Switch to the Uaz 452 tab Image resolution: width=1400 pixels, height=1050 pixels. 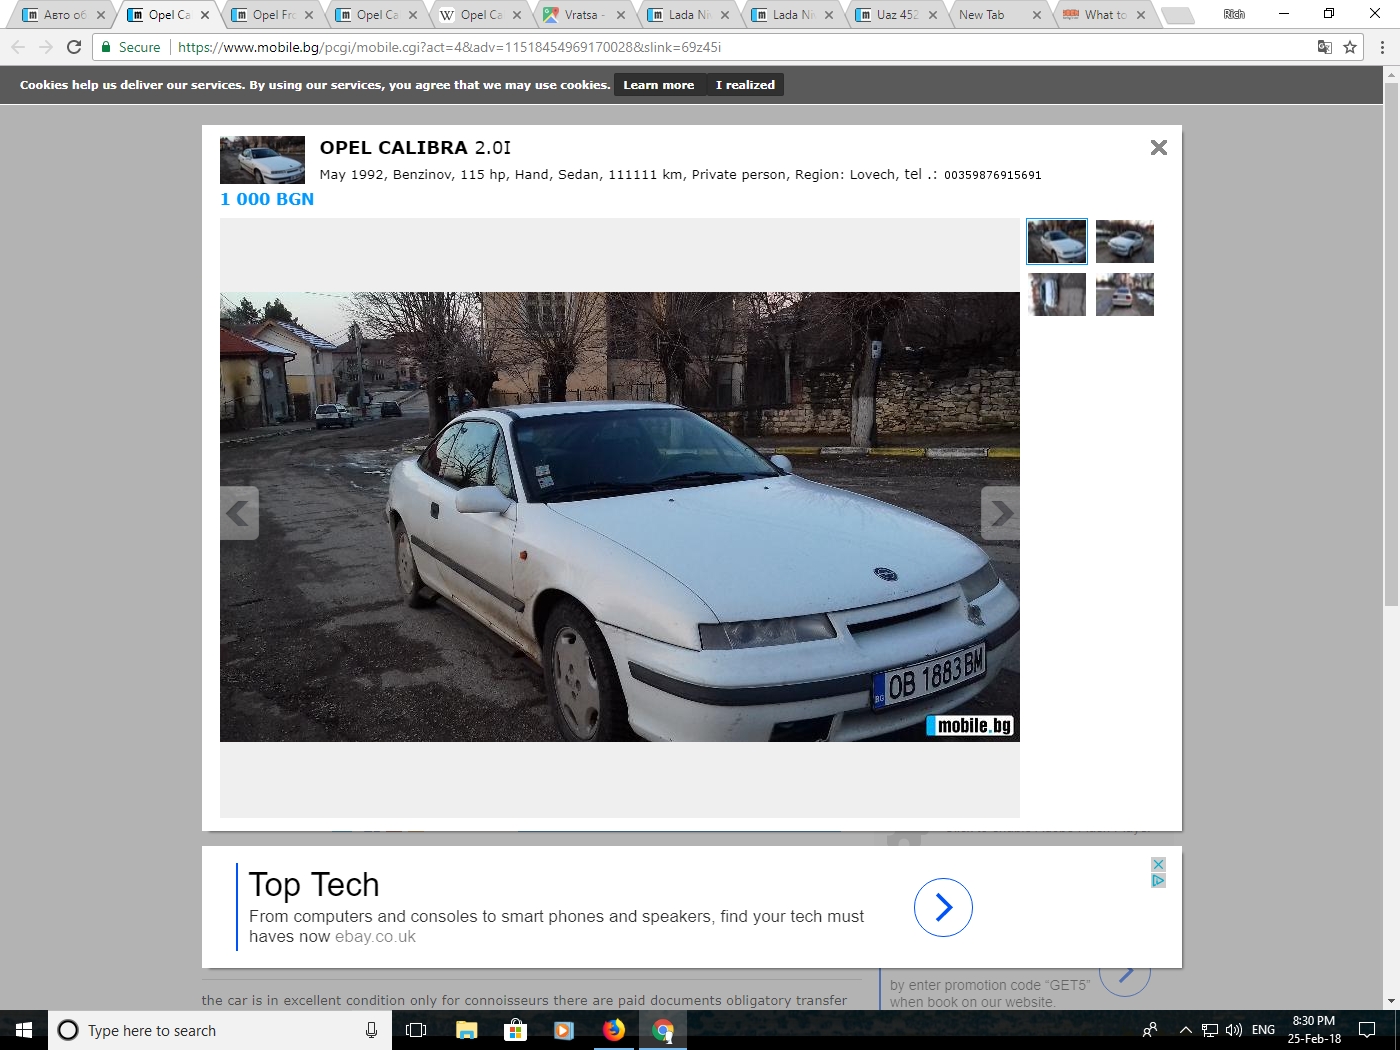pyautogui.click(x=897, y=15)
